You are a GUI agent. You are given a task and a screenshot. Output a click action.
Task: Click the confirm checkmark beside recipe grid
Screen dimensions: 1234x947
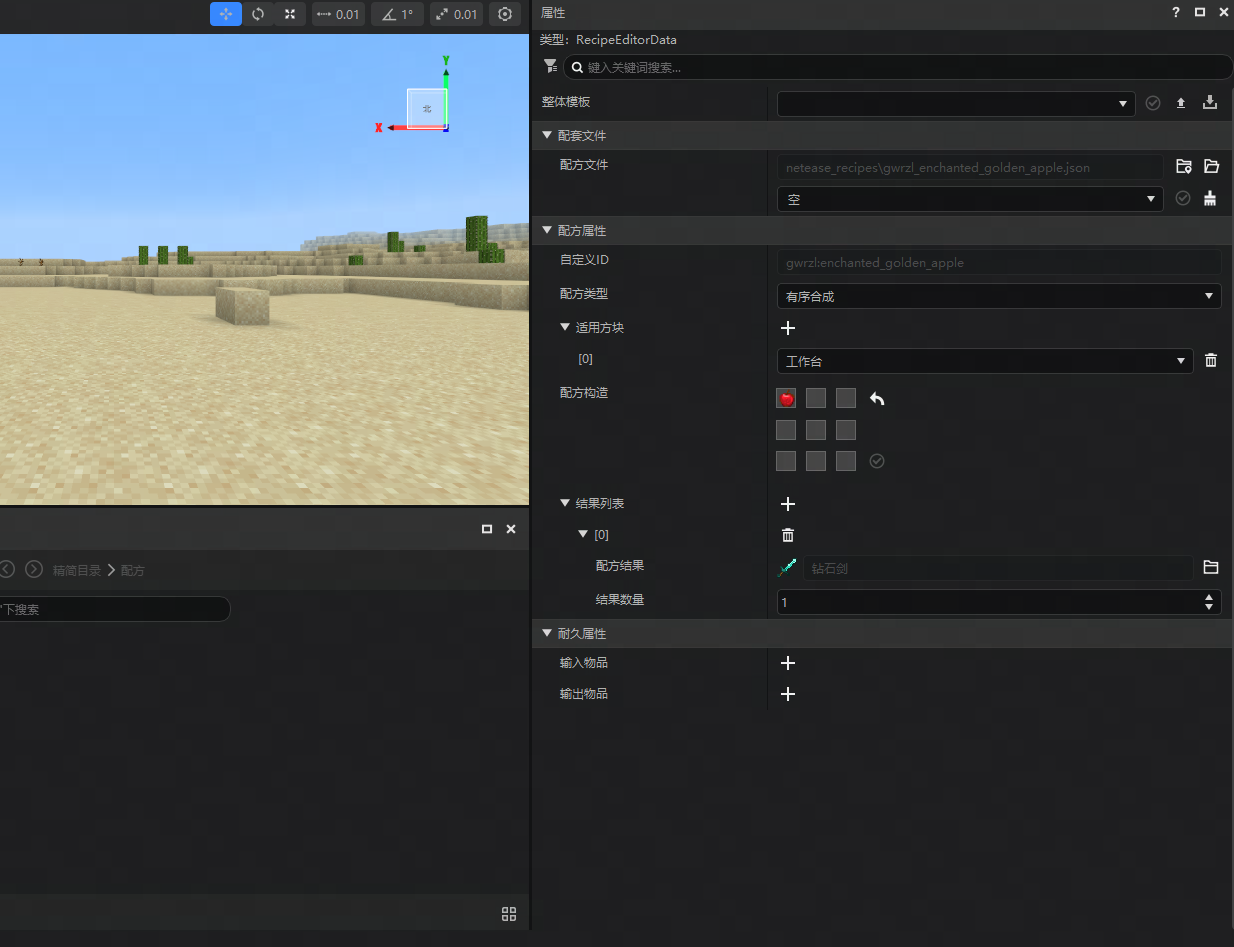coord(877,461)
